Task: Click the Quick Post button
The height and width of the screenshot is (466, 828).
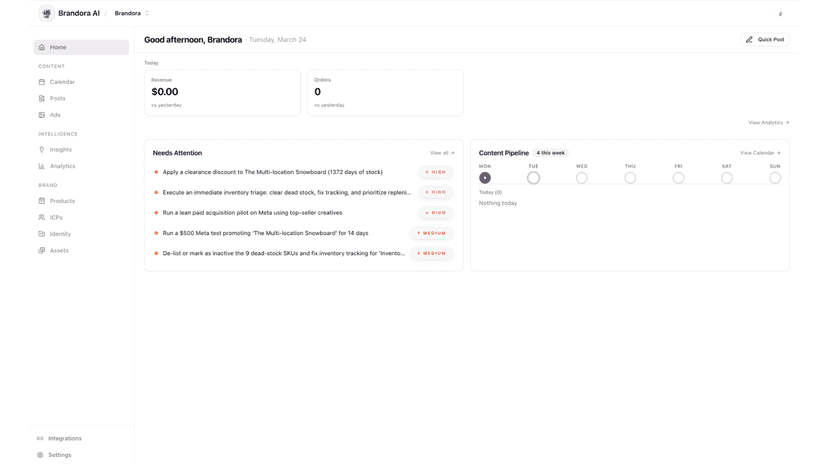Action: pyautogui.click(x=765, y=40)
